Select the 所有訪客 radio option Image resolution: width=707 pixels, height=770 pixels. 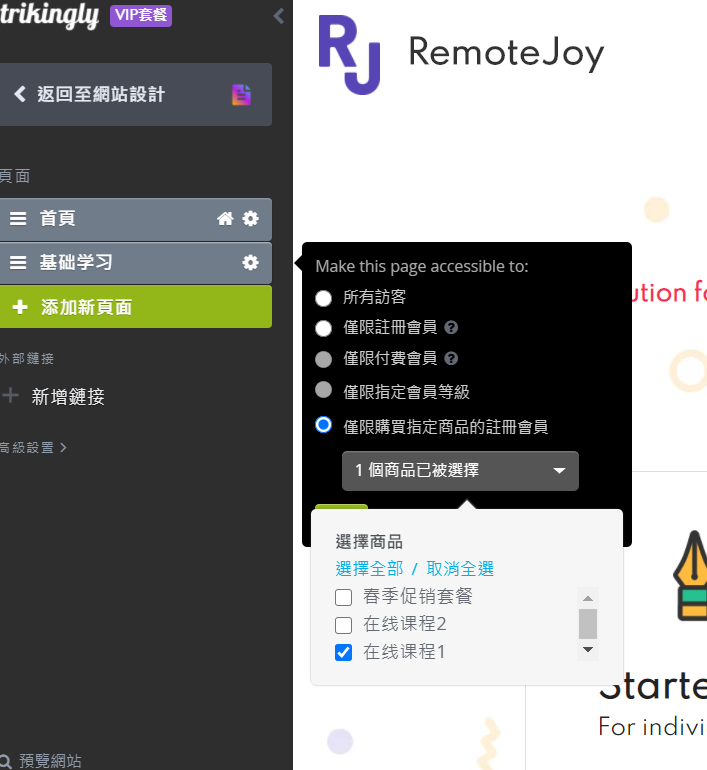point(324,298)
